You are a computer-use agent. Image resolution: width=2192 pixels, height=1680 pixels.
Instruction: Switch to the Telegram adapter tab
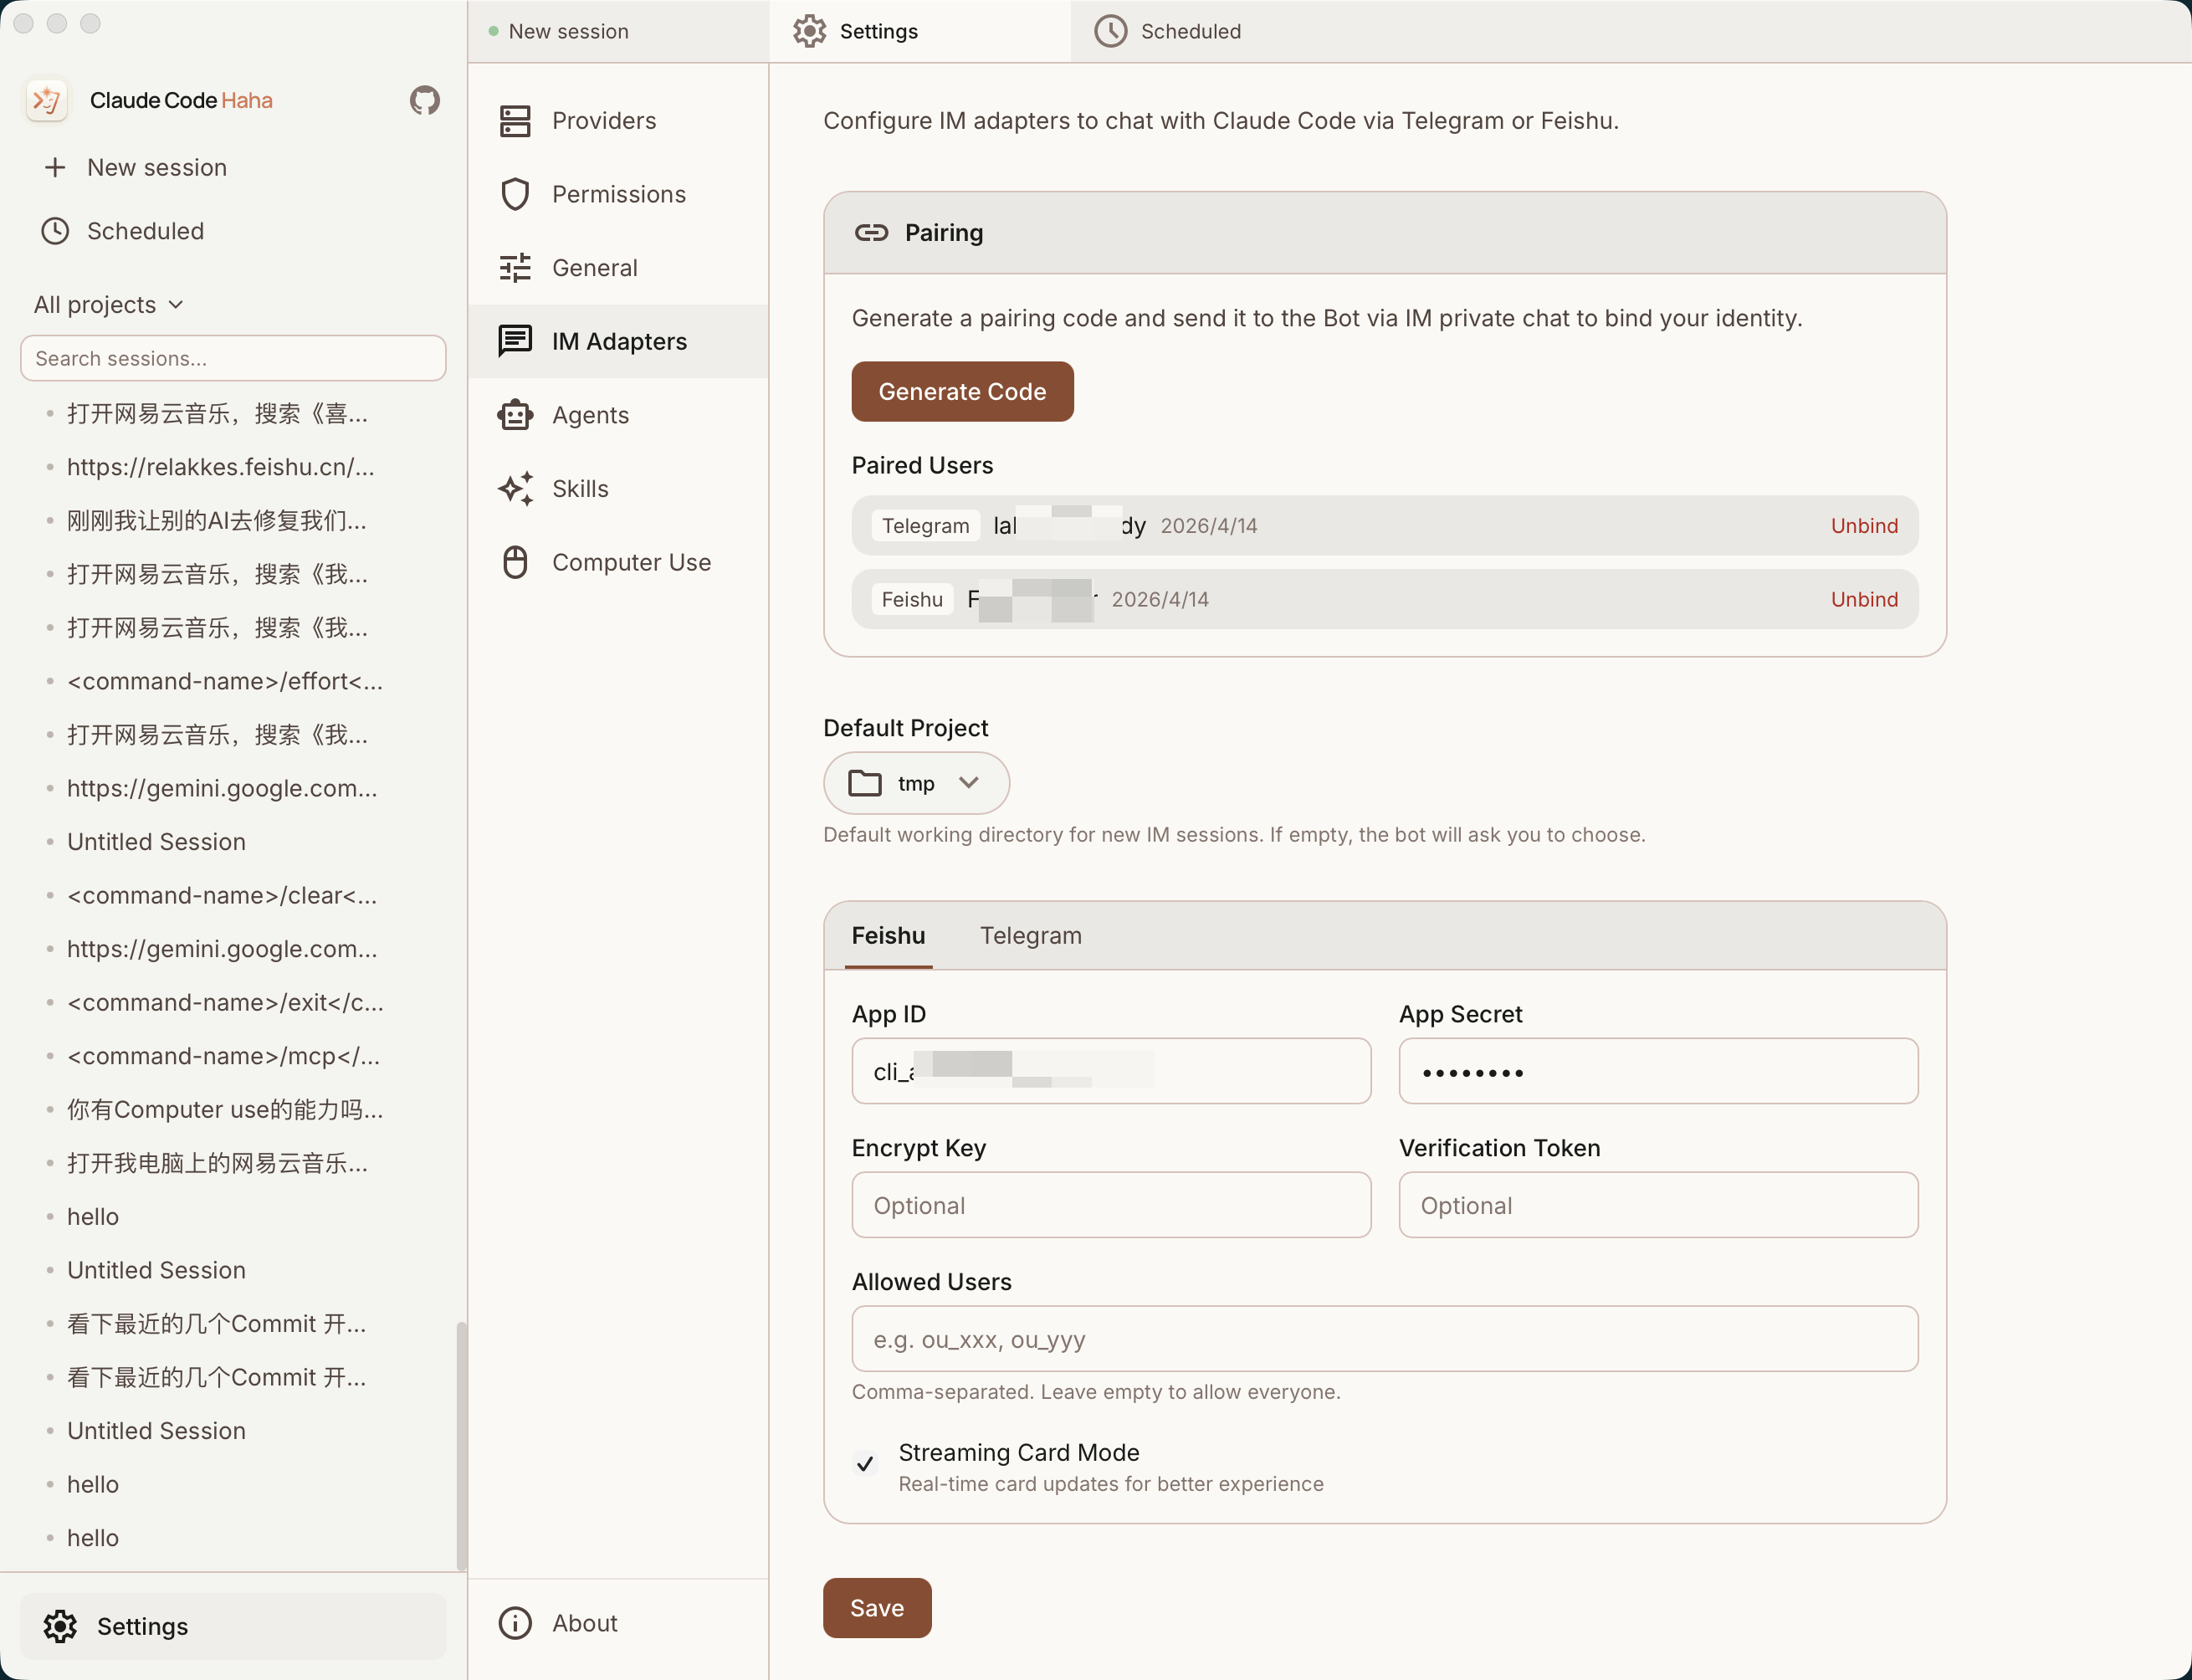(1031, 935)
